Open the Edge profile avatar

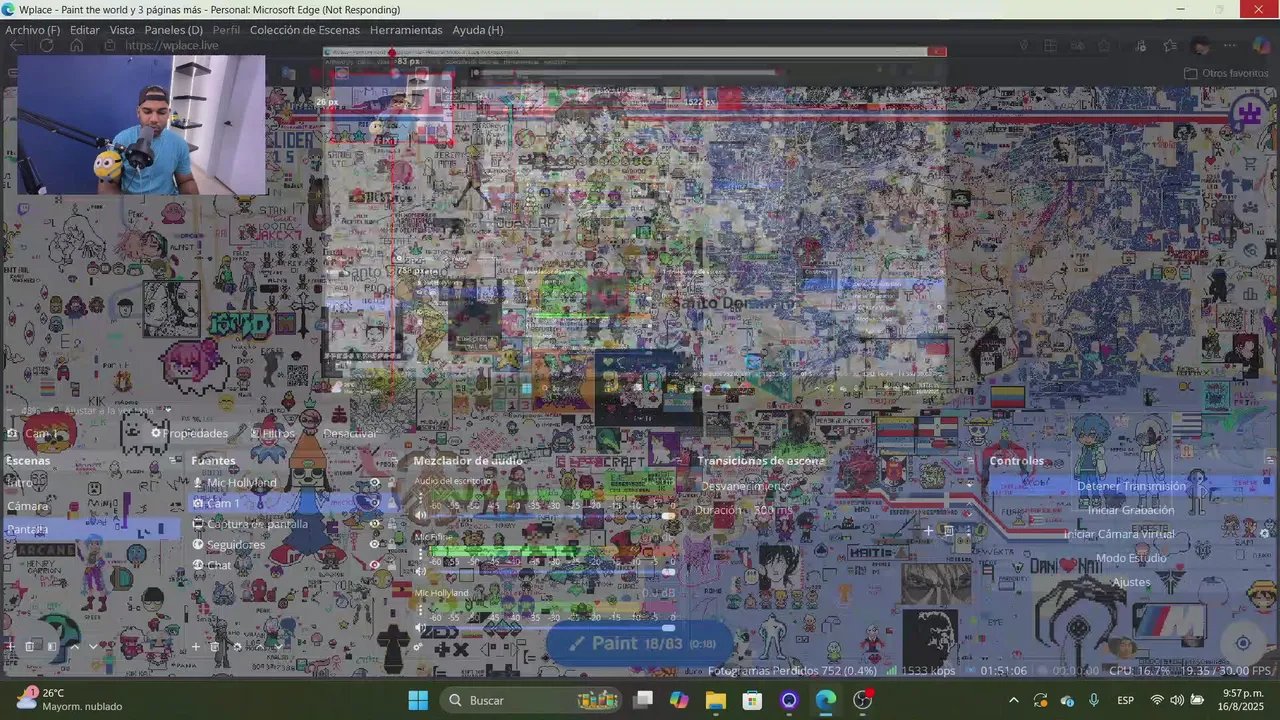click(x=1200, y=46)
